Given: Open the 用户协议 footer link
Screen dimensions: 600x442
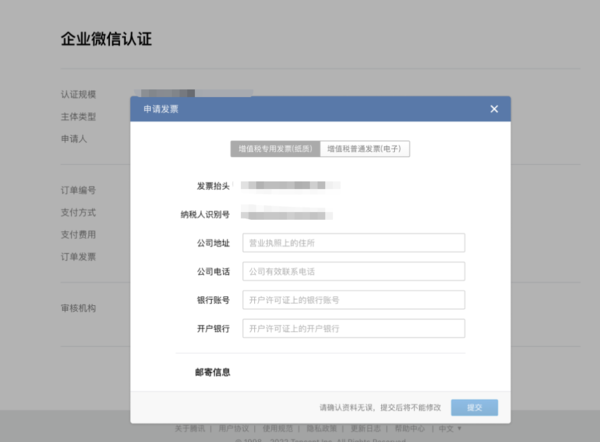Looking at the screenshot, I should (x=233, y=428).
